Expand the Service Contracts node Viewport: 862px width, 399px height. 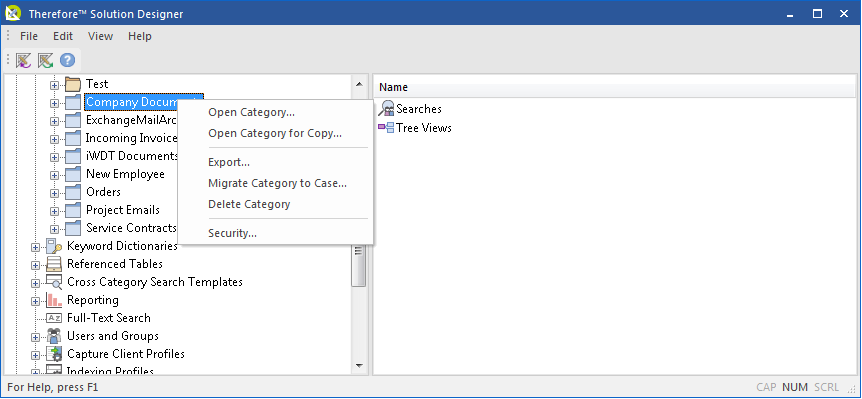[x=54, y=229]
